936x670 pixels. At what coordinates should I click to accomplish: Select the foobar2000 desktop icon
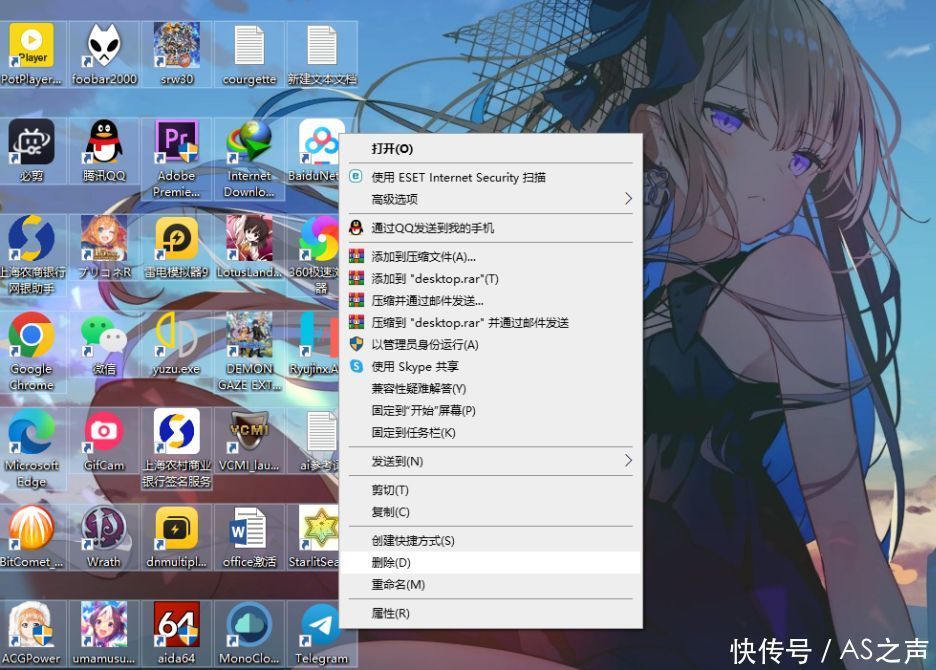104,54
